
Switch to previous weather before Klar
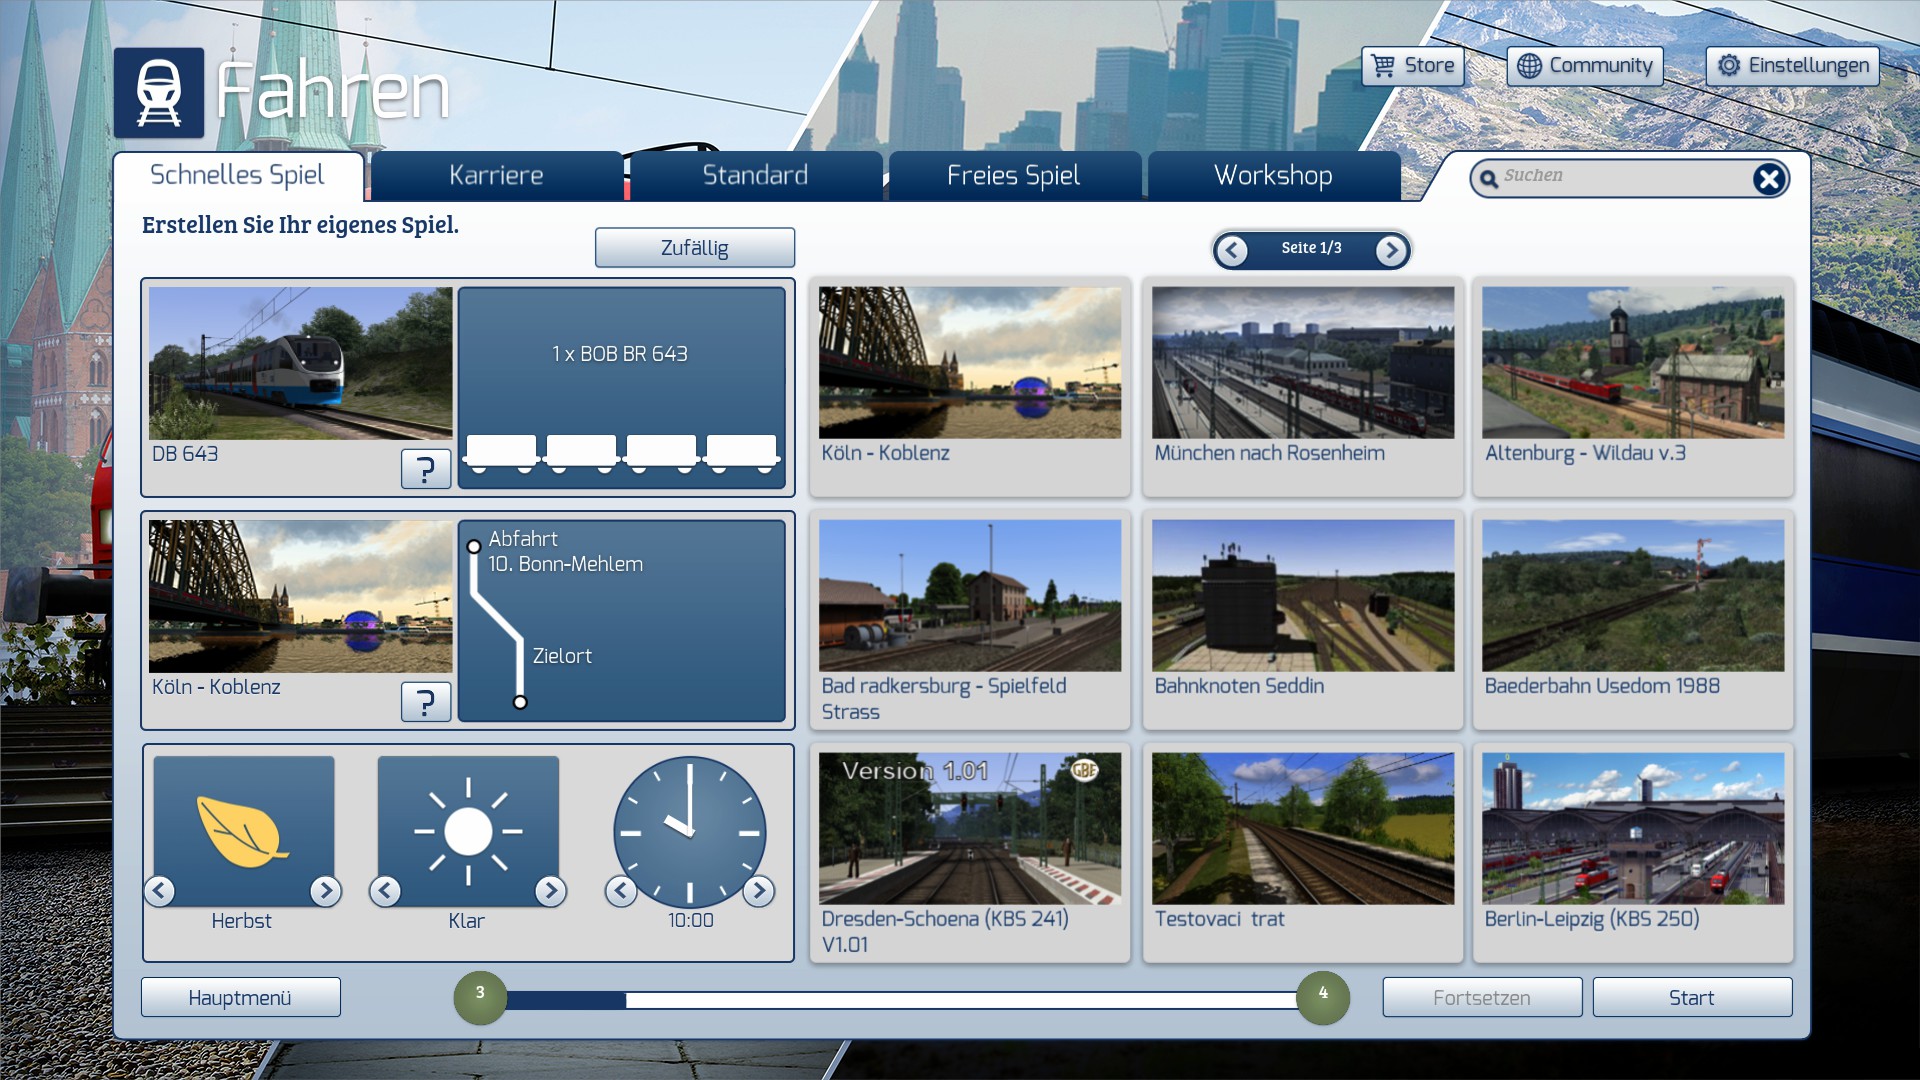385,890
